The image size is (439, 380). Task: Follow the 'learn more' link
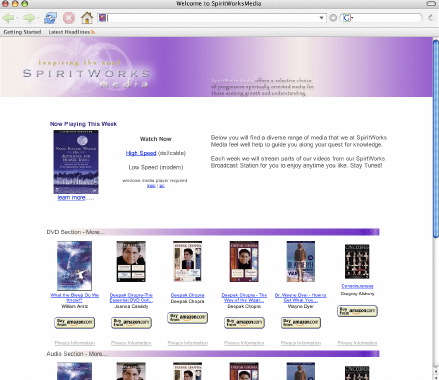coord(71,198)
